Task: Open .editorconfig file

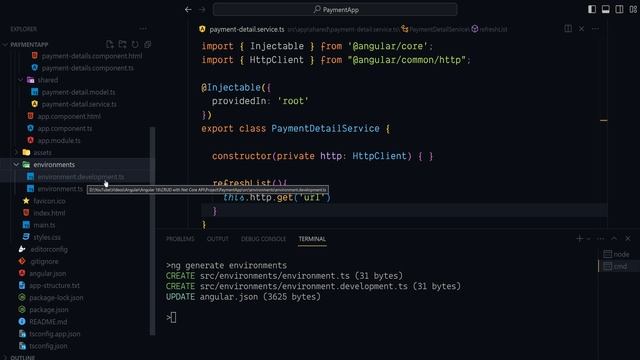Action: [x=49, y=249]
